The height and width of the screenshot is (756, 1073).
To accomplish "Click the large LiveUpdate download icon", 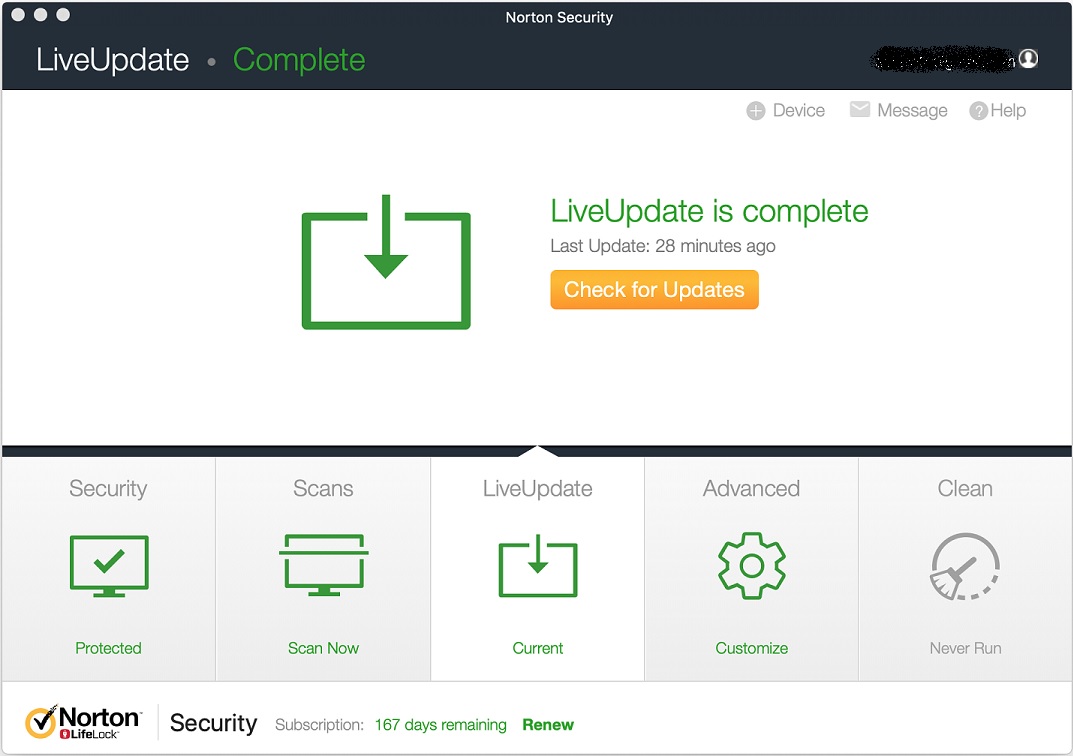I will [x=386, y=262].
